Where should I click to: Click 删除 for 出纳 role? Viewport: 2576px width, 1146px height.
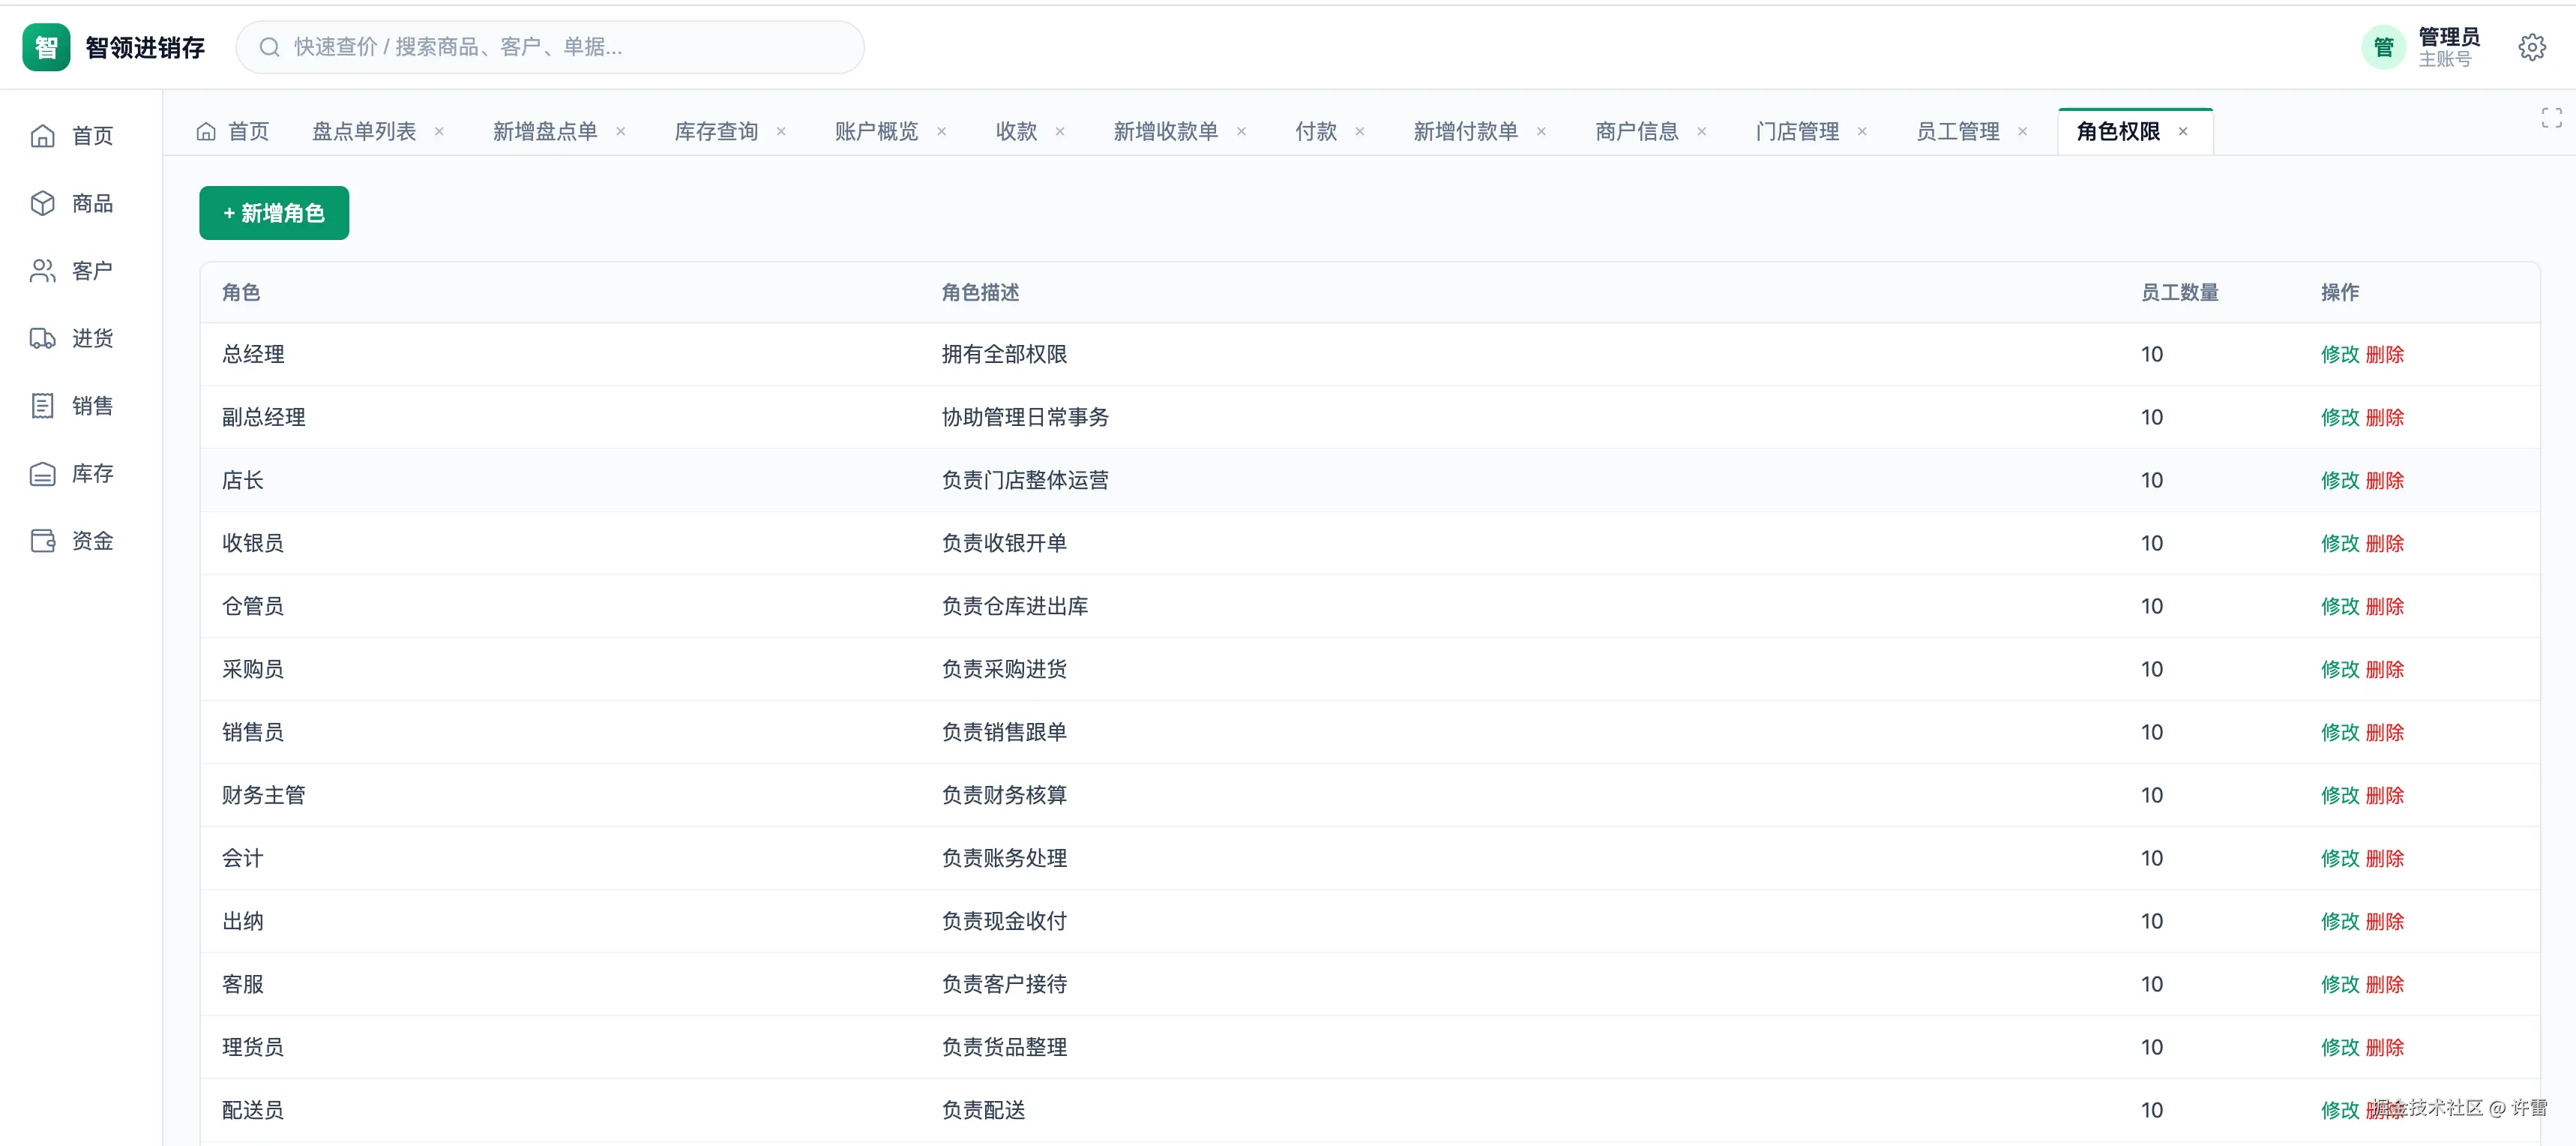[x=2385, y=922]
